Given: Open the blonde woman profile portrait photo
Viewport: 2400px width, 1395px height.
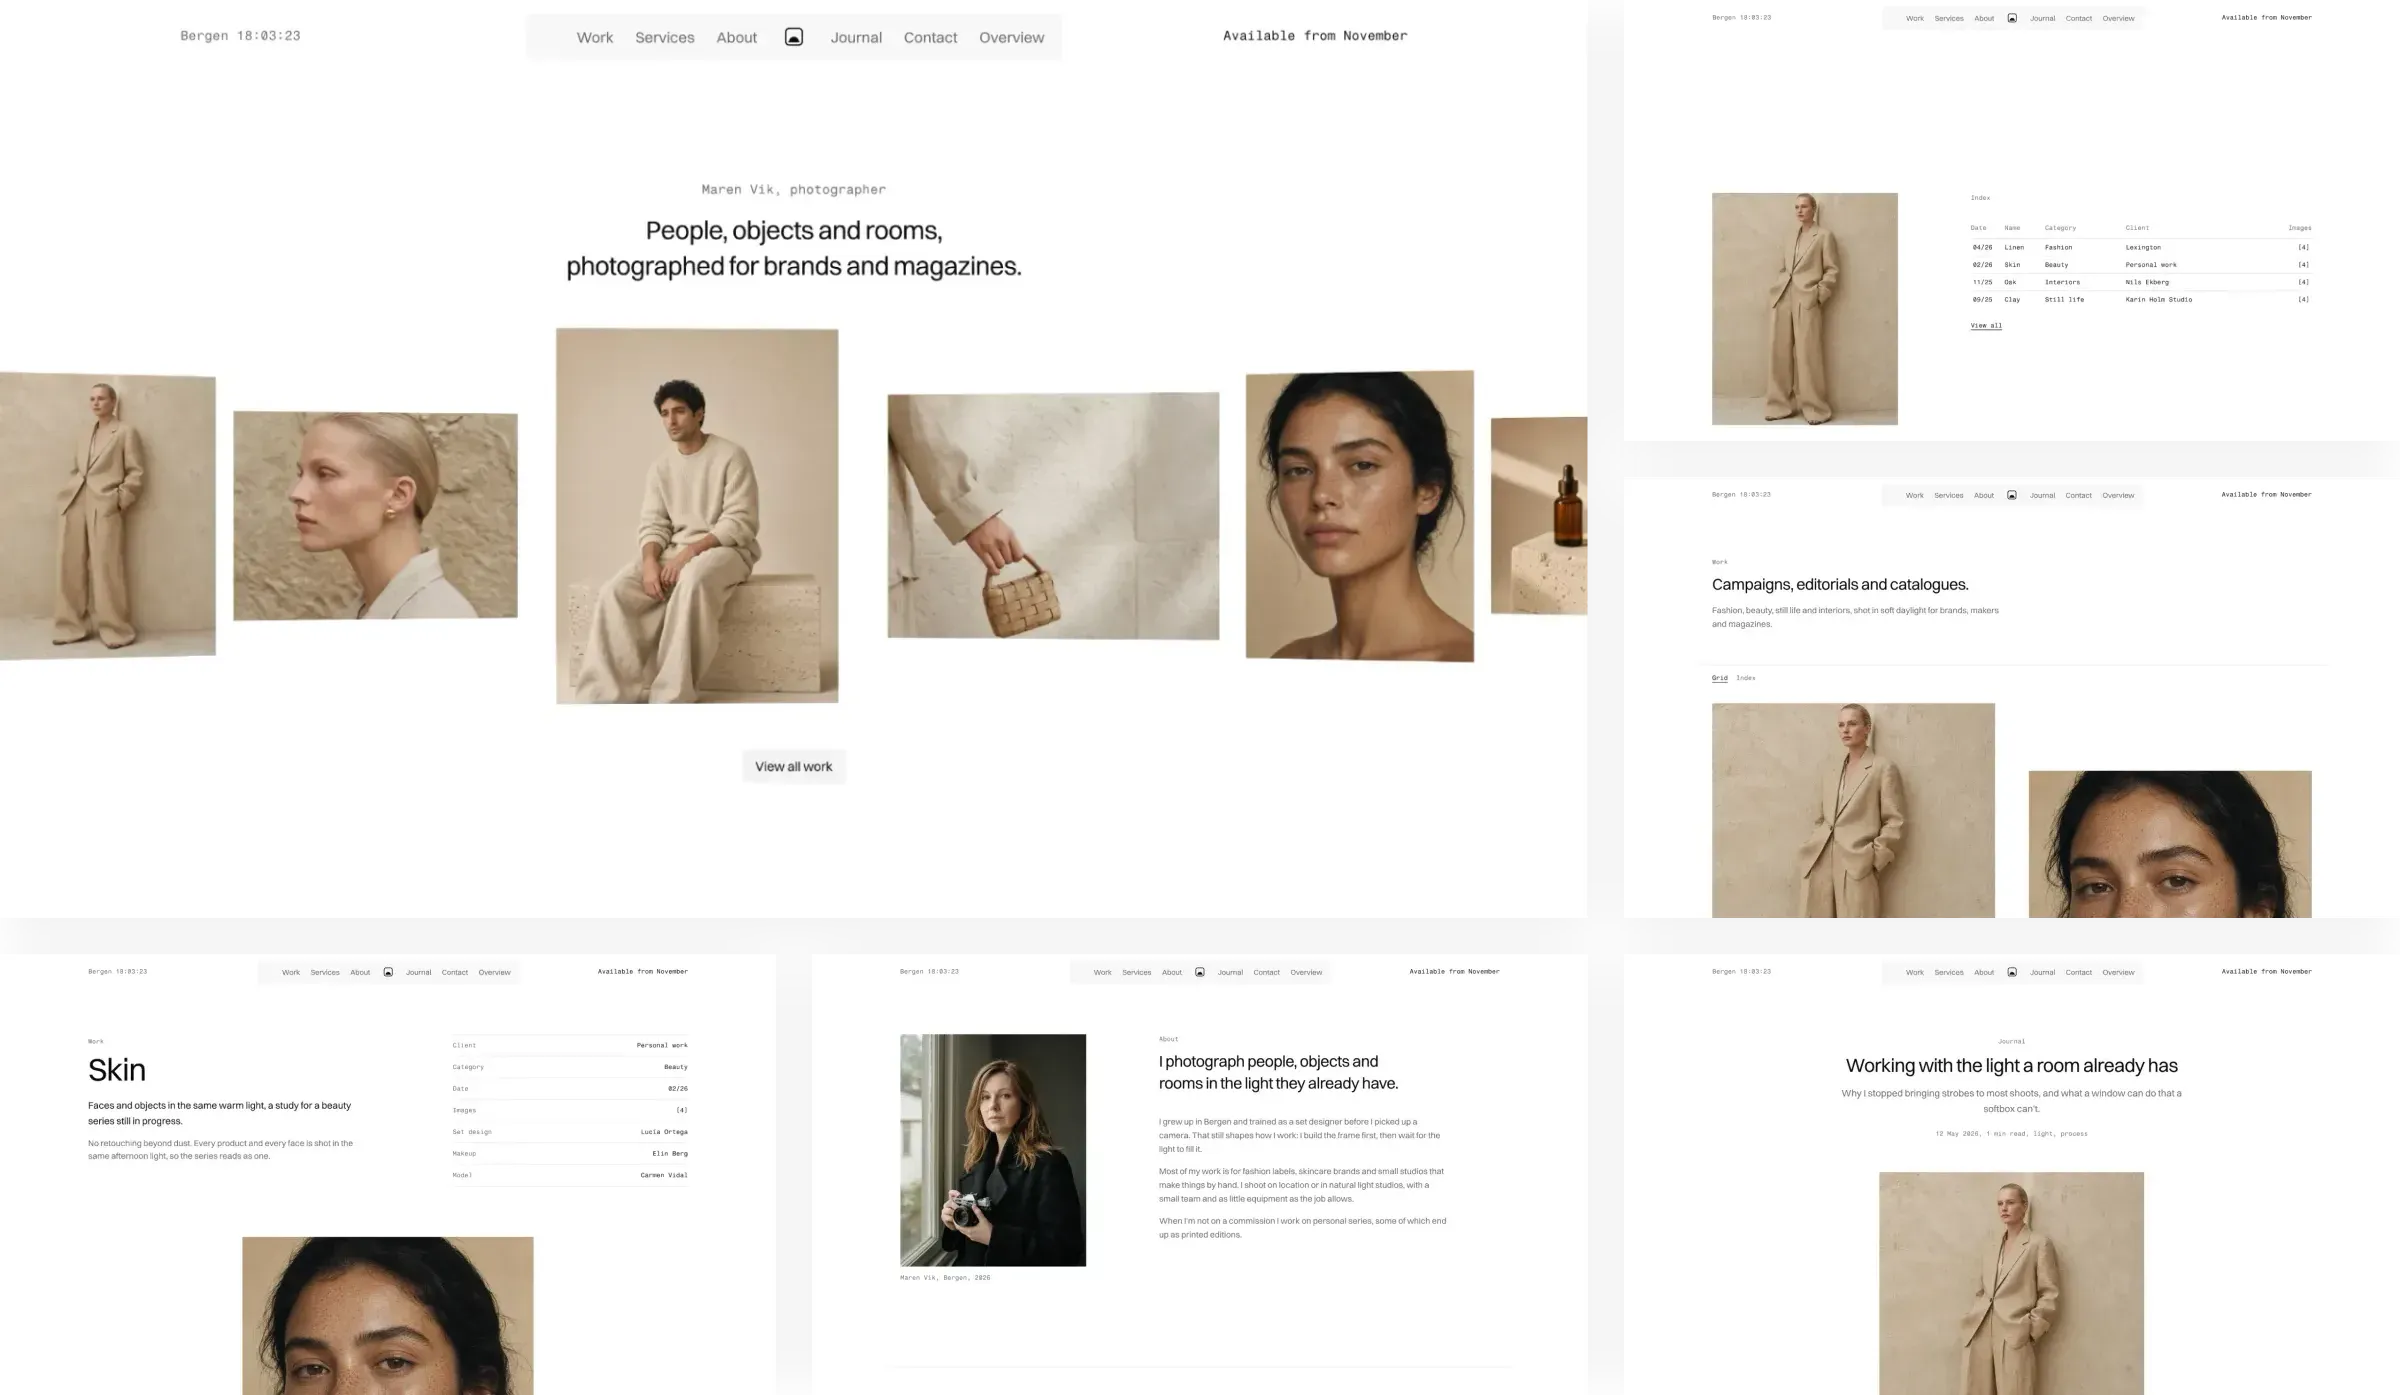Looking at the screenshot, I should pos(375,516).
